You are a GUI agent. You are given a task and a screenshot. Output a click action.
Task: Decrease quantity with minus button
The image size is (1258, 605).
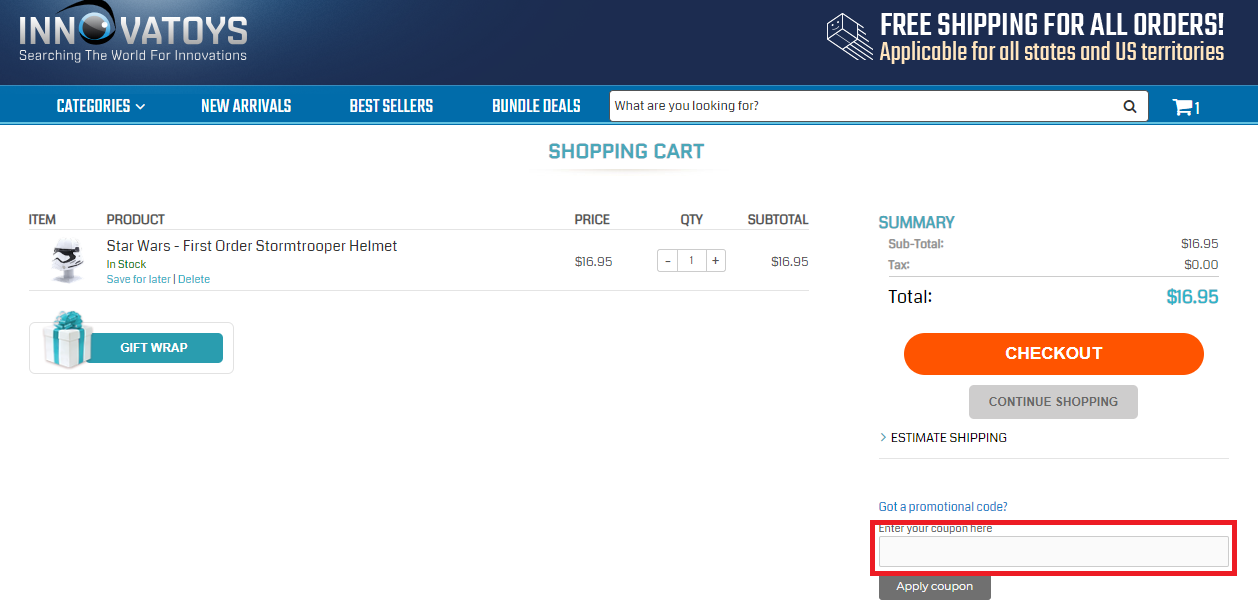tap(668, 261)
